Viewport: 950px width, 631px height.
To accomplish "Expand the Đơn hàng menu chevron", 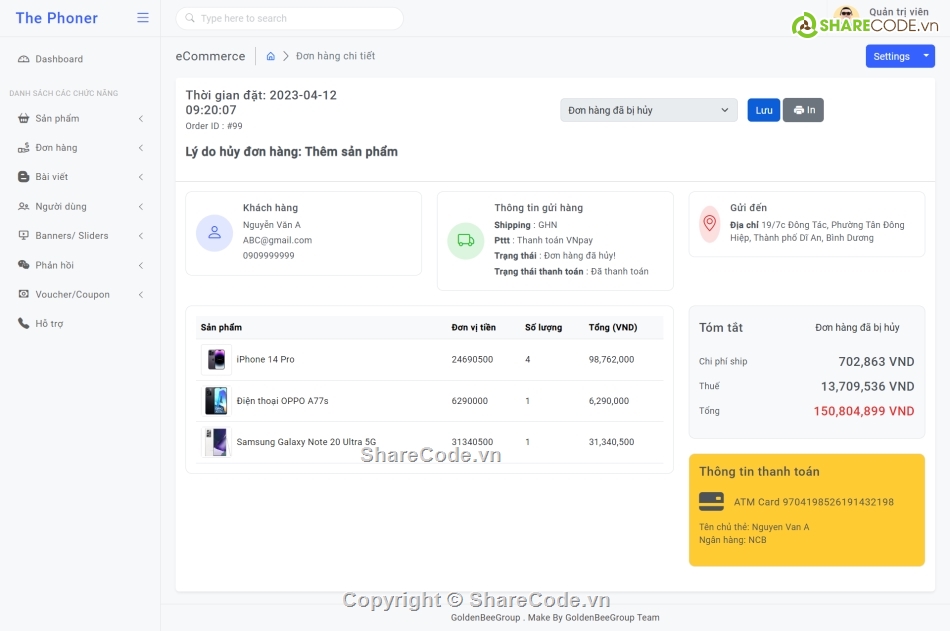I will pyautogui.click(x=141, y=147).
